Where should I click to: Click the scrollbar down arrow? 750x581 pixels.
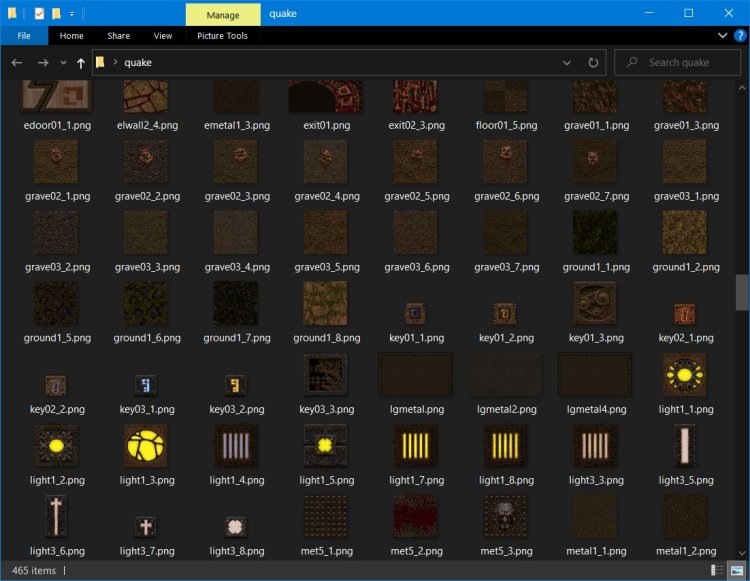(x=741, y=553)
